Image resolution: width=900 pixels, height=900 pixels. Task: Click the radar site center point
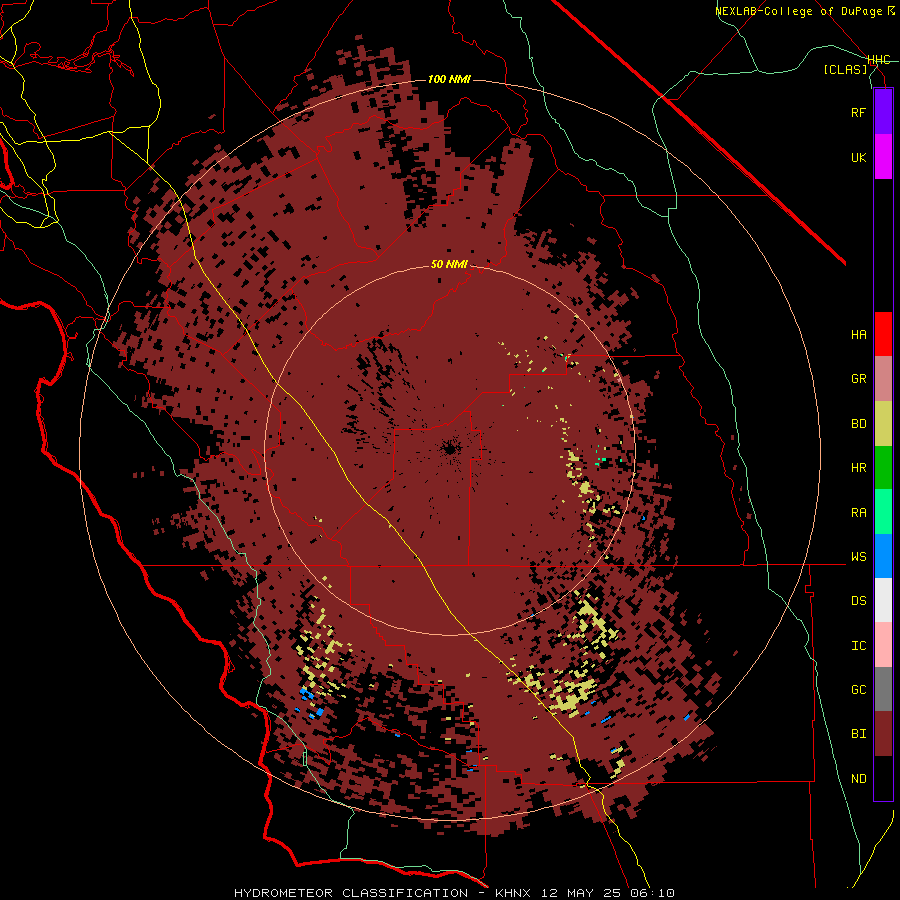coord(449,449)
